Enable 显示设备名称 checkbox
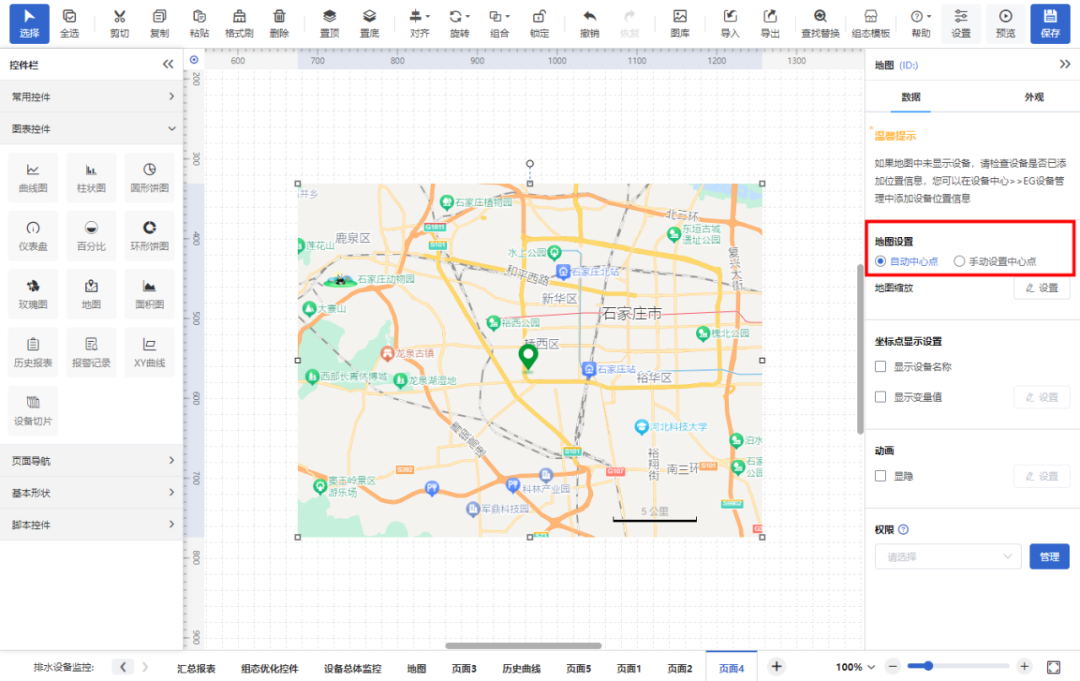The height and width of the screenshot is (681, 1080). pyautogui.click(x=880, y=366)
